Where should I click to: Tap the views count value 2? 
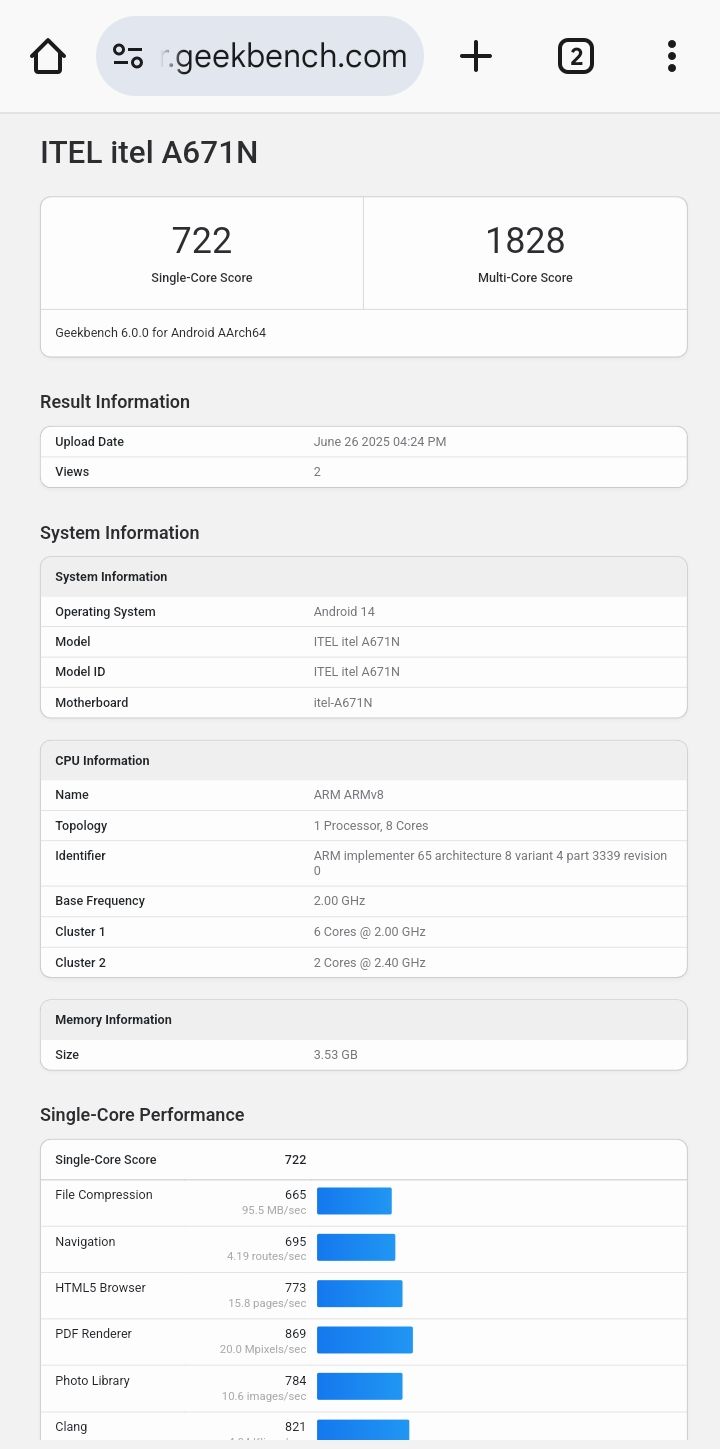[x=317, y=472]
